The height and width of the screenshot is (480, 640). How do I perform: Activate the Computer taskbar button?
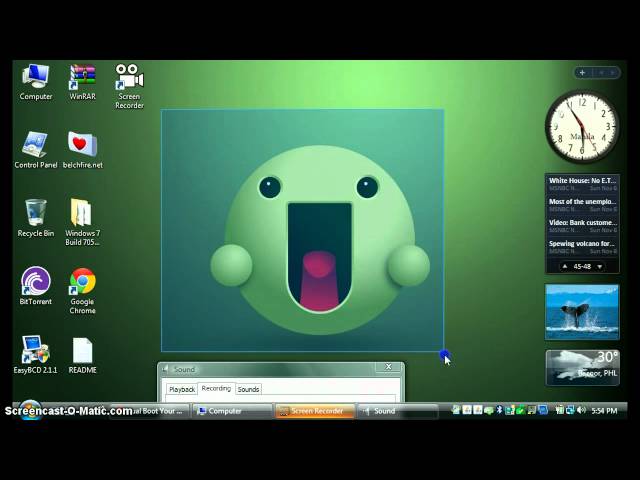click(231, 411)
